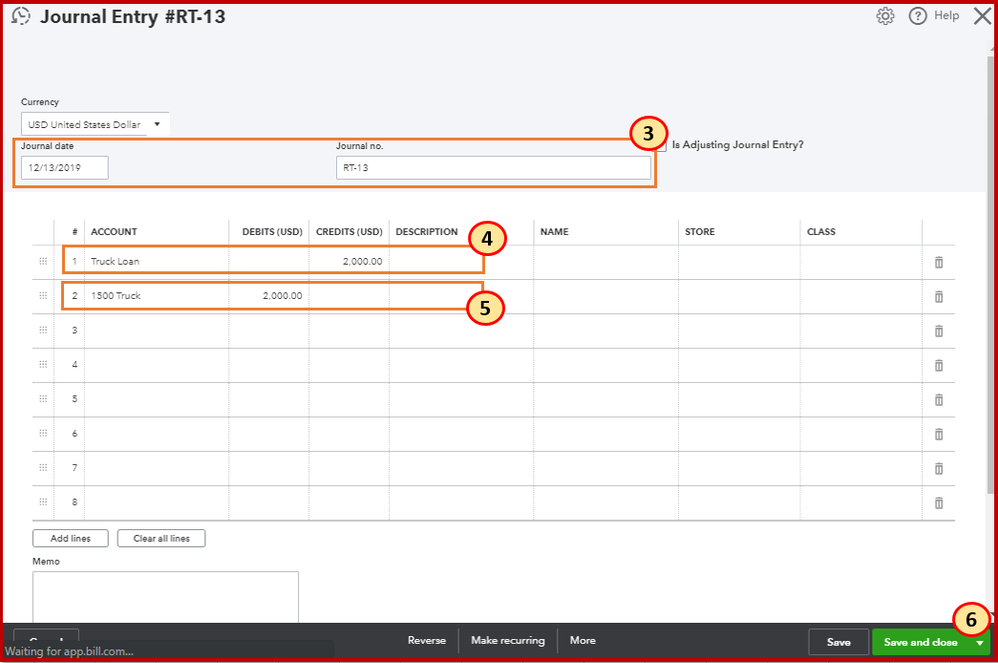
Task: Click the ACCOUNT column header
Action: tap(114, 232)
